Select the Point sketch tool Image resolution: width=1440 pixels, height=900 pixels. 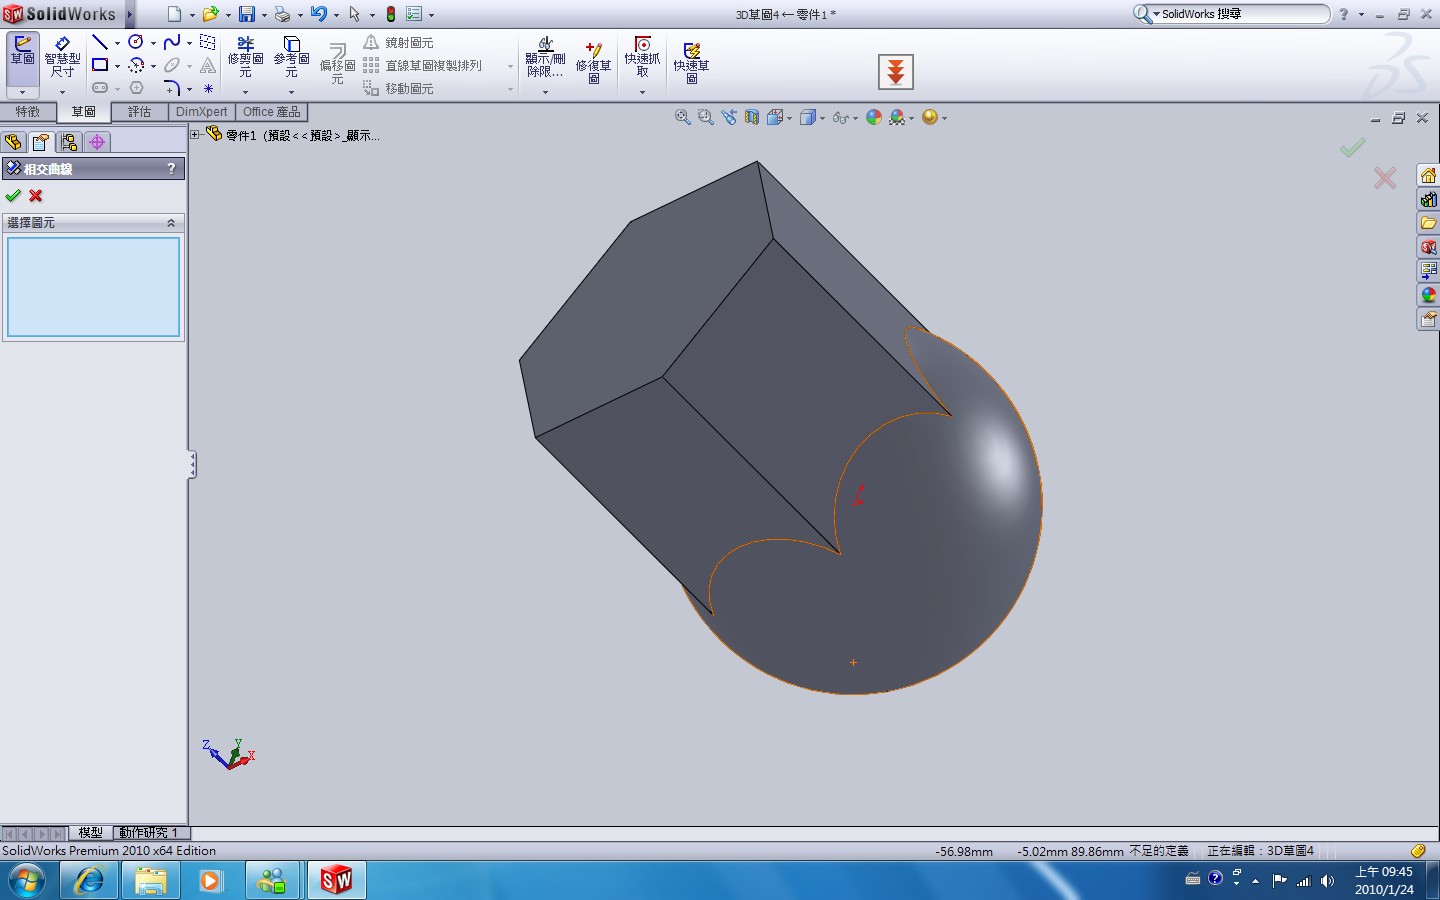[208, 88]
